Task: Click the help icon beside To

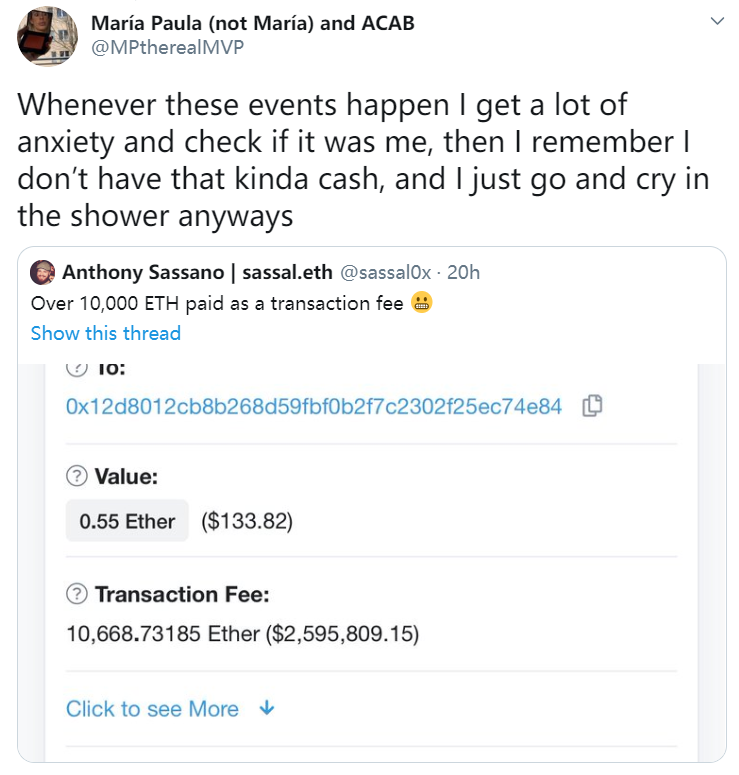Action: click(x=76, y=369)
